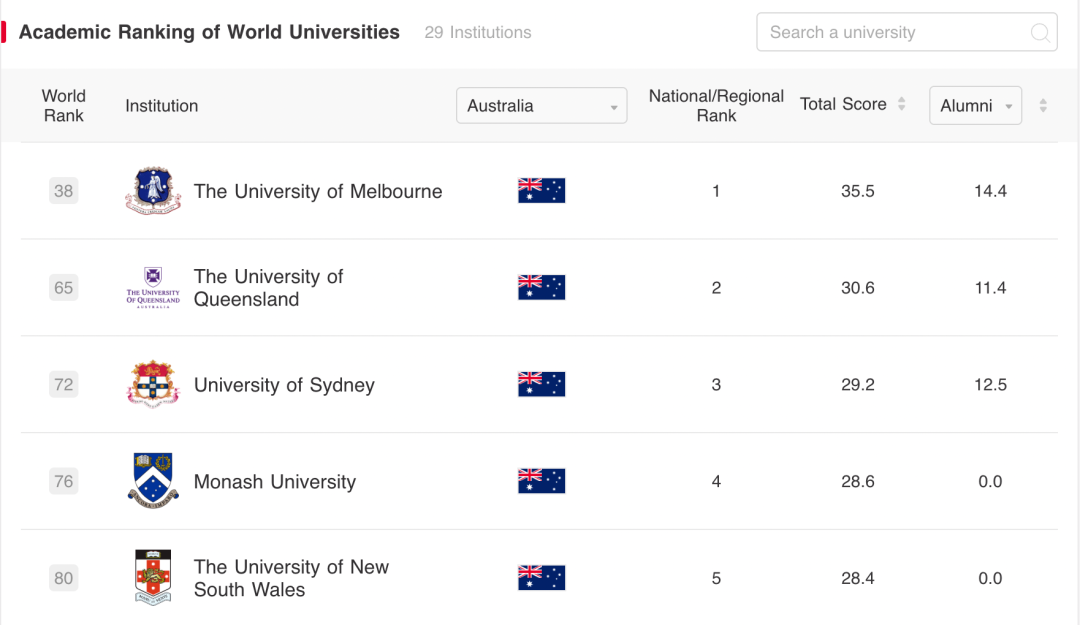Open the Australia country dropdown
1080x625 pixels.
click(541, 106)
